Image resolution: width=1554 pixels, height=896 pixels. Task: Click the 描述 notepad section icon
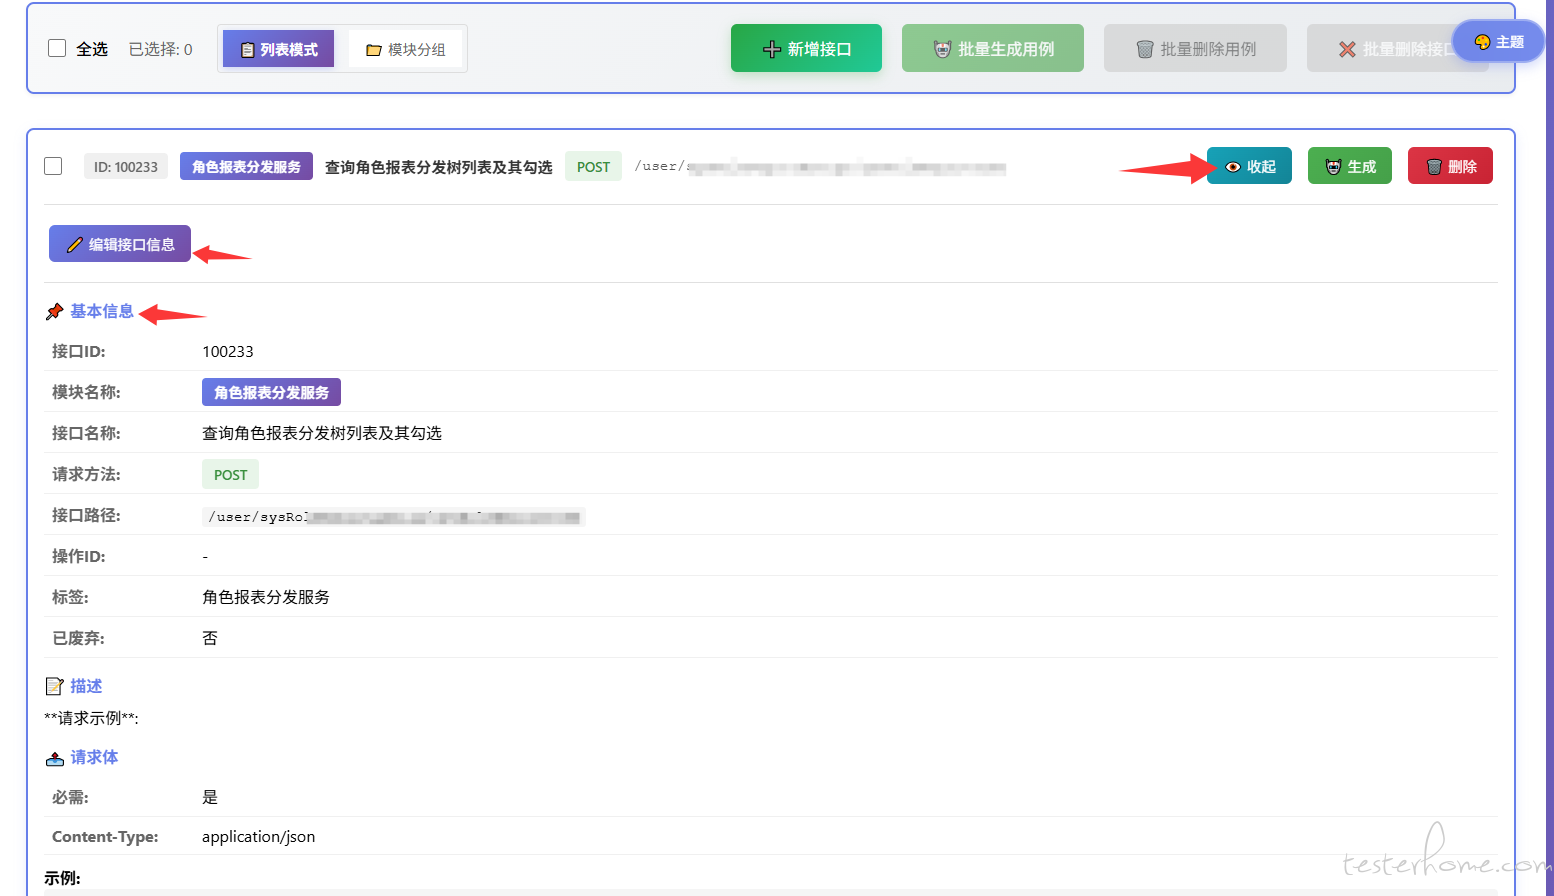coord(55,686)
